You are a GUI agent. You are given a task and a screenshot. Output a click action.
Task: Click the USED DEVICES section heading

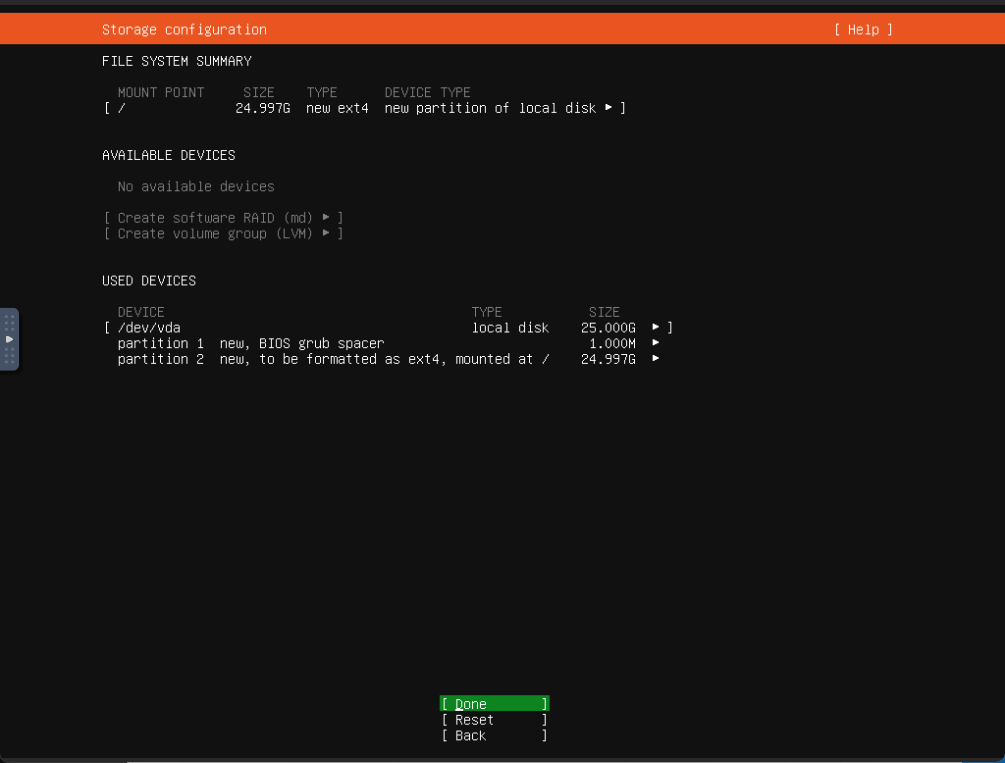[x=149, y=281]
